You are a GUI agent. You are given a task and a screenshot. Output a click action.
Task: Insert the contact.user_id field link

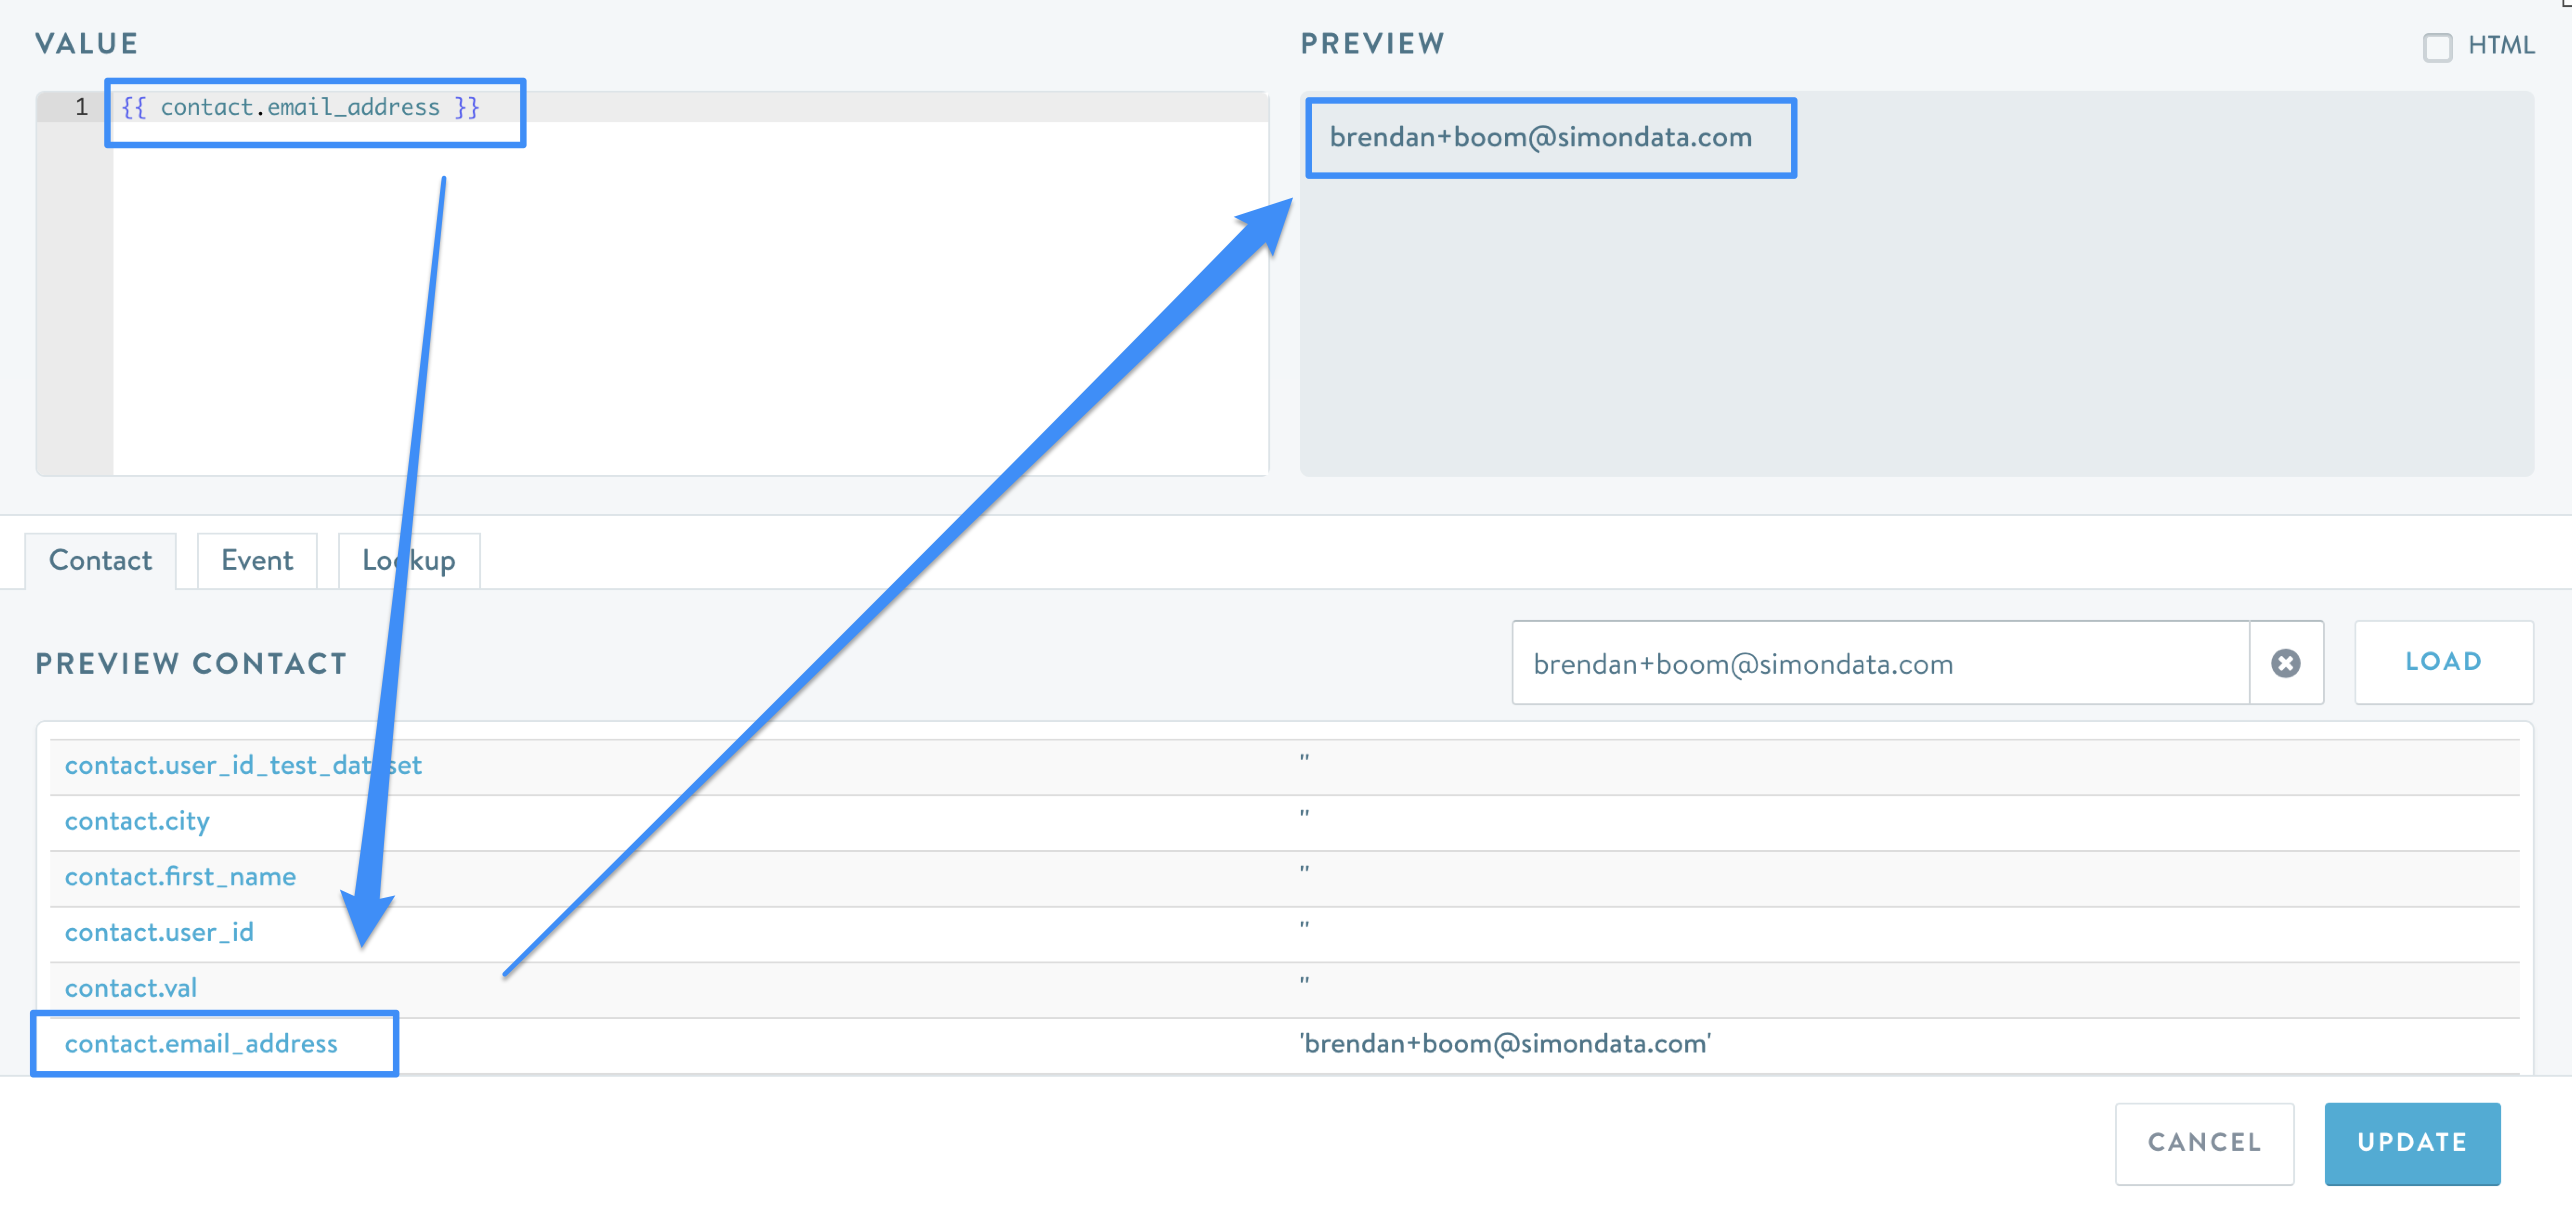[159, 932]
